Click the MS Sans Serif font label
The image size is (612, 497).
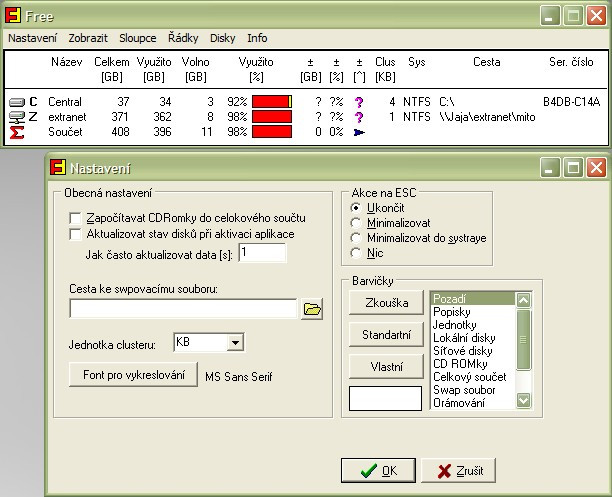tap(238, 377)
